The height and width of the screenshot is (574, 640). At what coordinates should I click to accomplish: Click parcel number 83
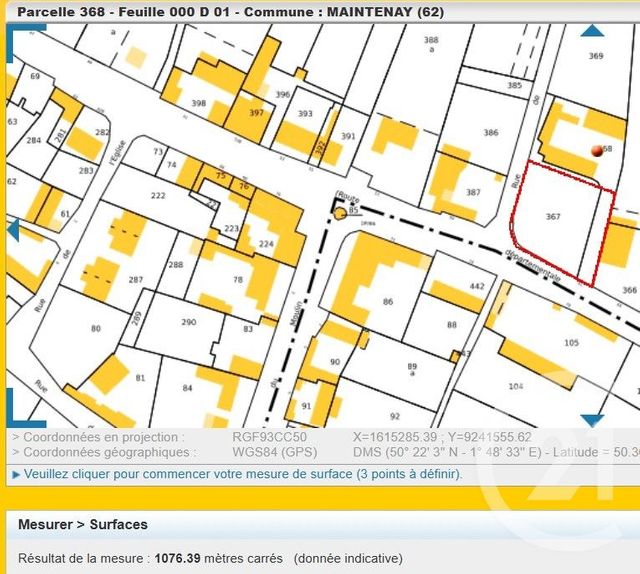248,329
